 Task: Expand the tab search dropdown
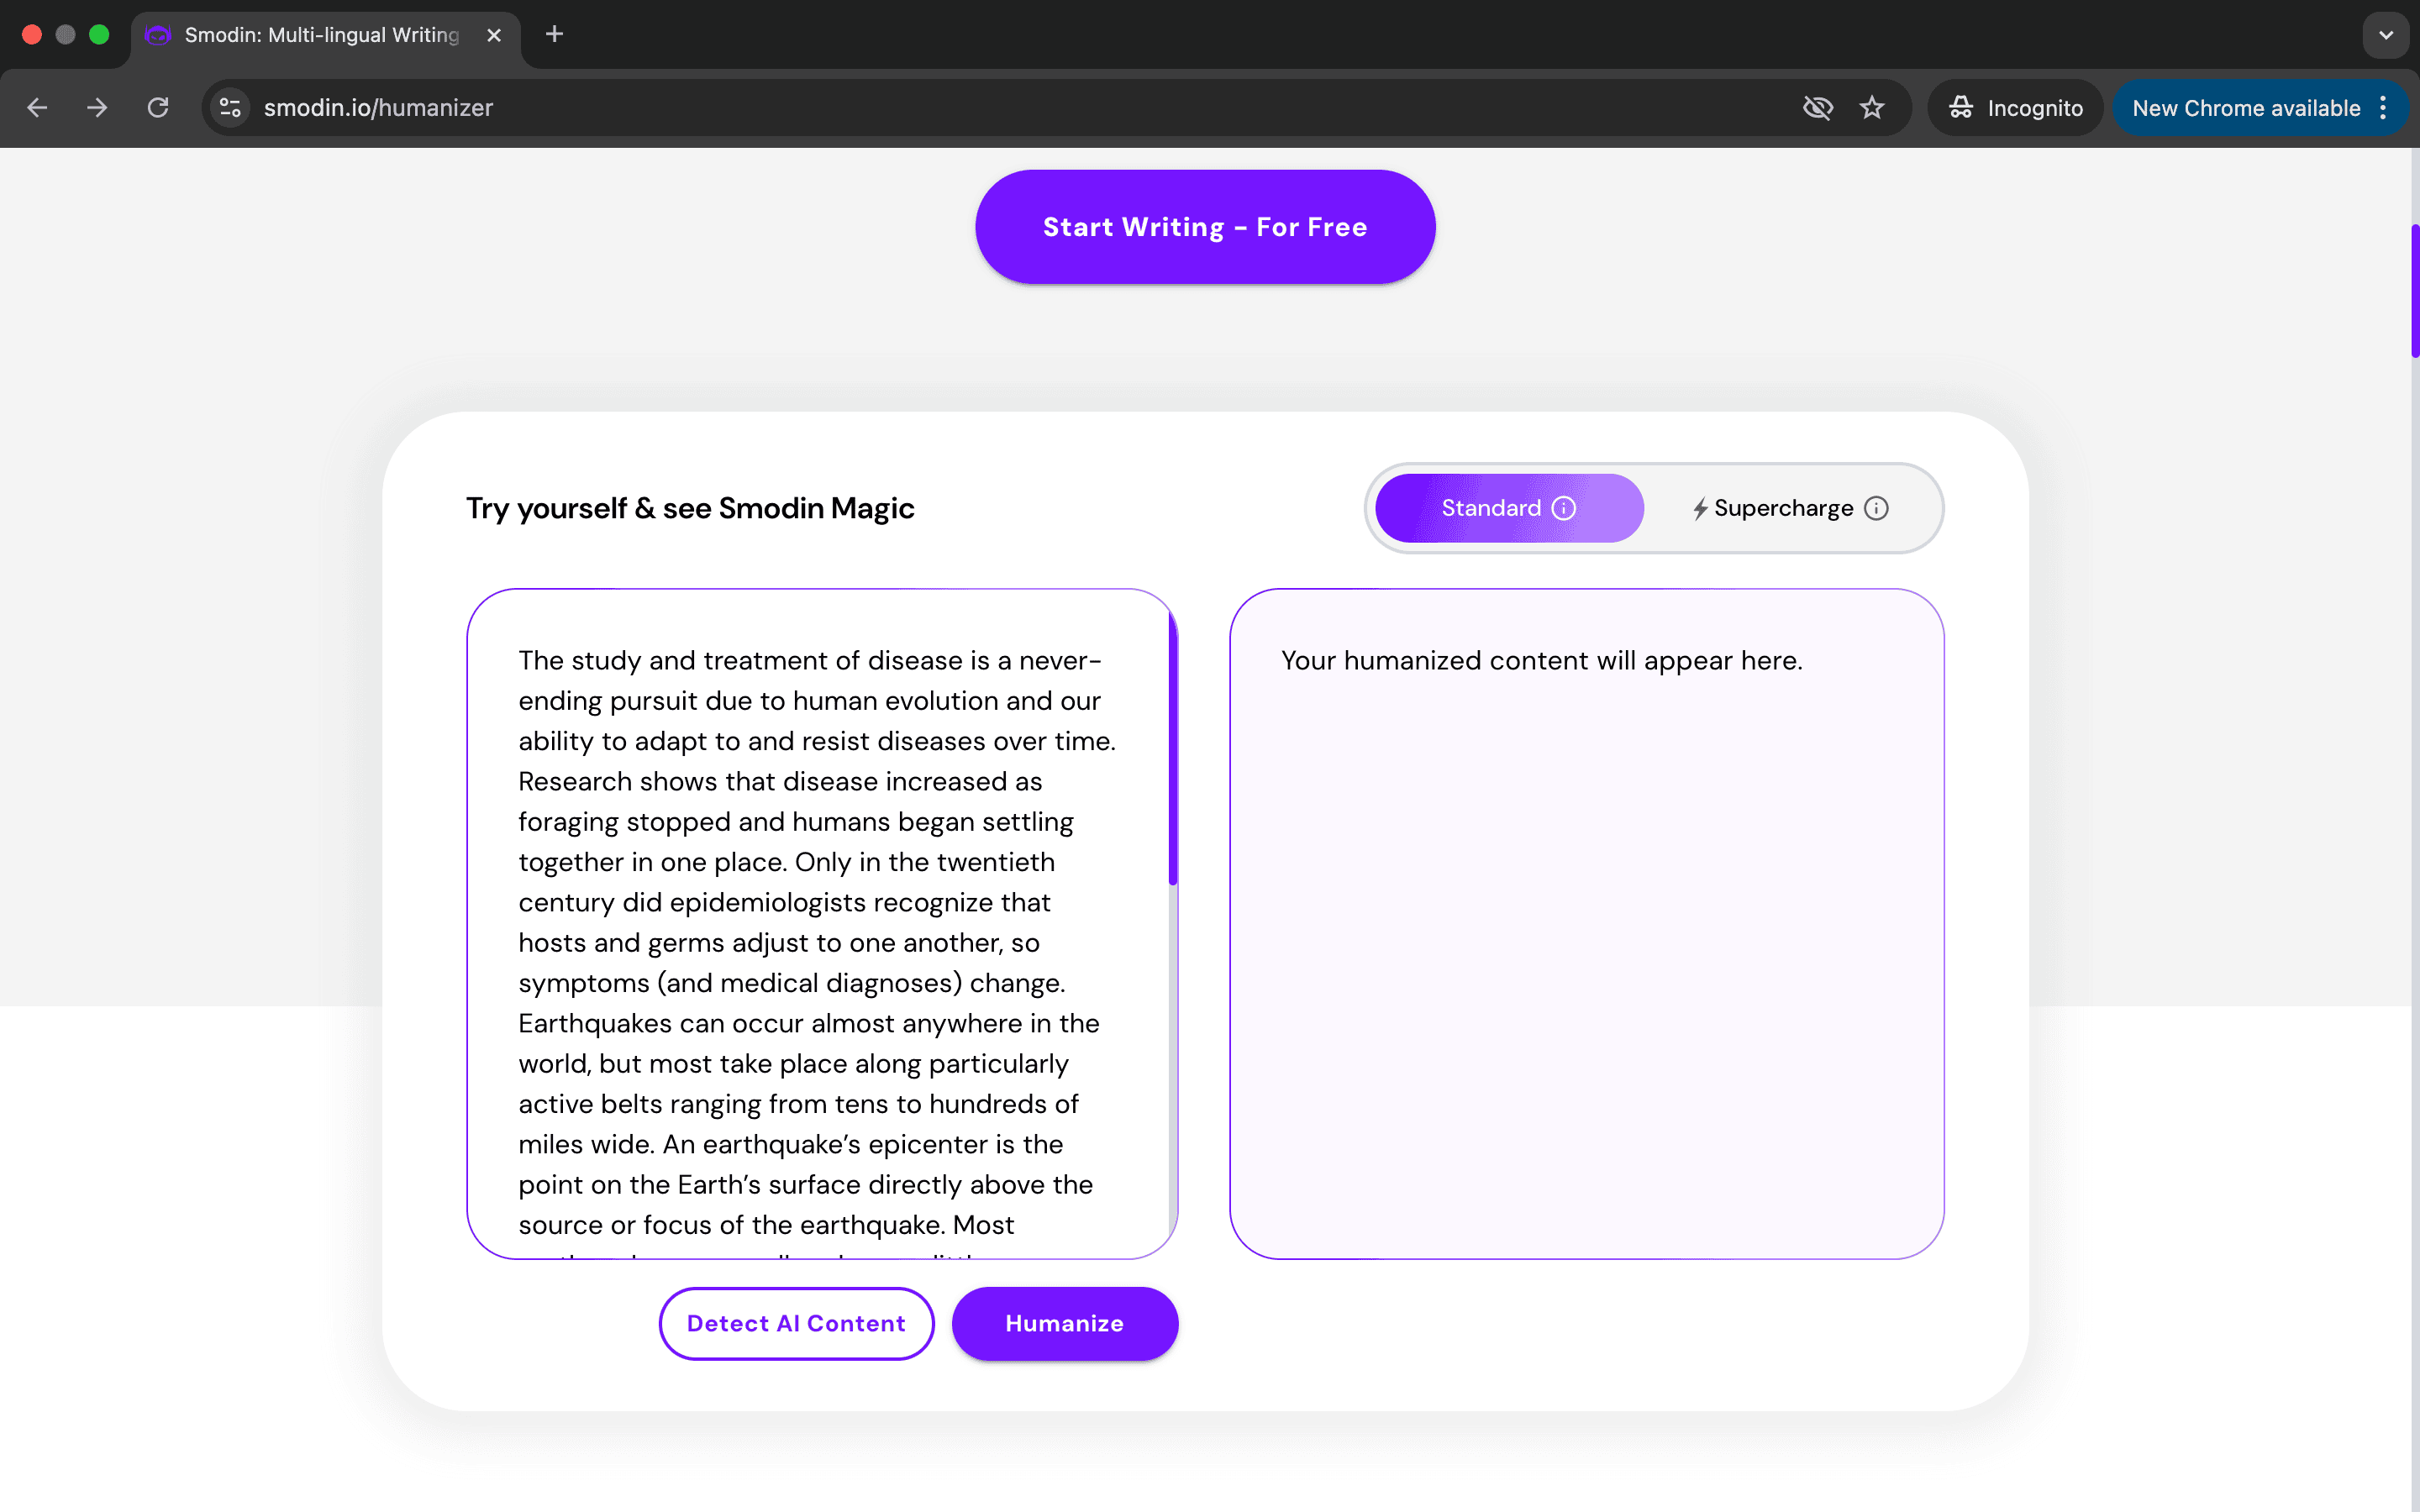[x=2386, y=35]
